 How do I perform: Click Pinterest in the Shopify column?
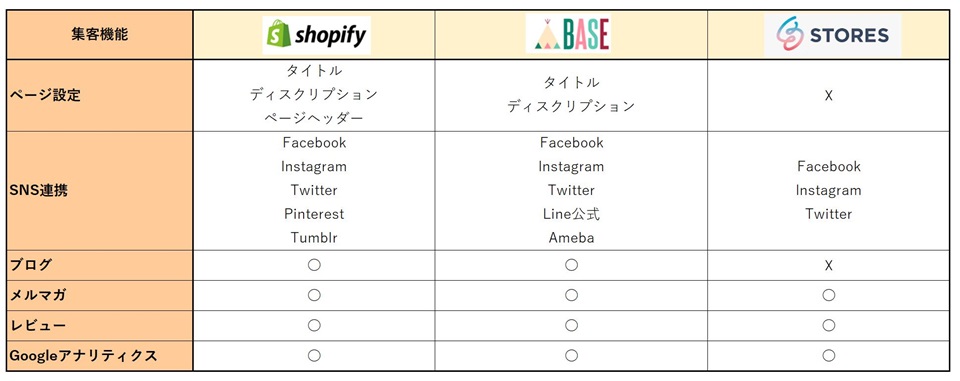(x=314, y=214)
